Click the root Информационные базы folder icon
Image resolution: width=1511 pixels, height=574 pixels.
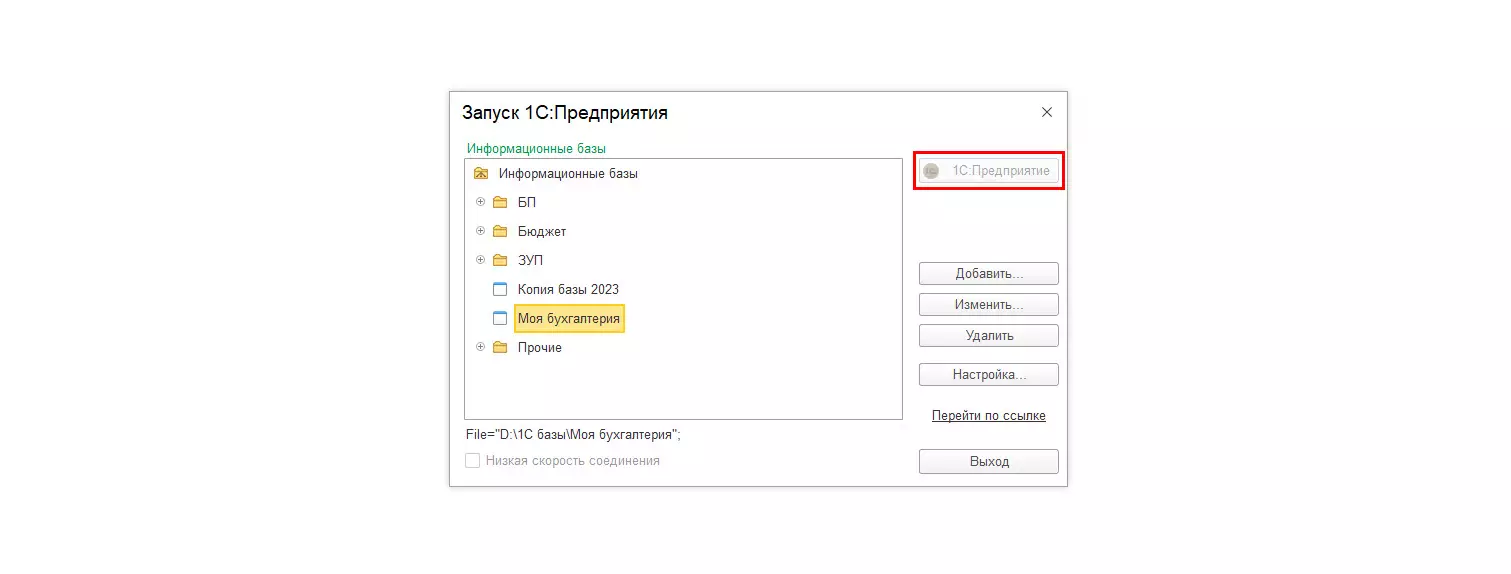481,173
